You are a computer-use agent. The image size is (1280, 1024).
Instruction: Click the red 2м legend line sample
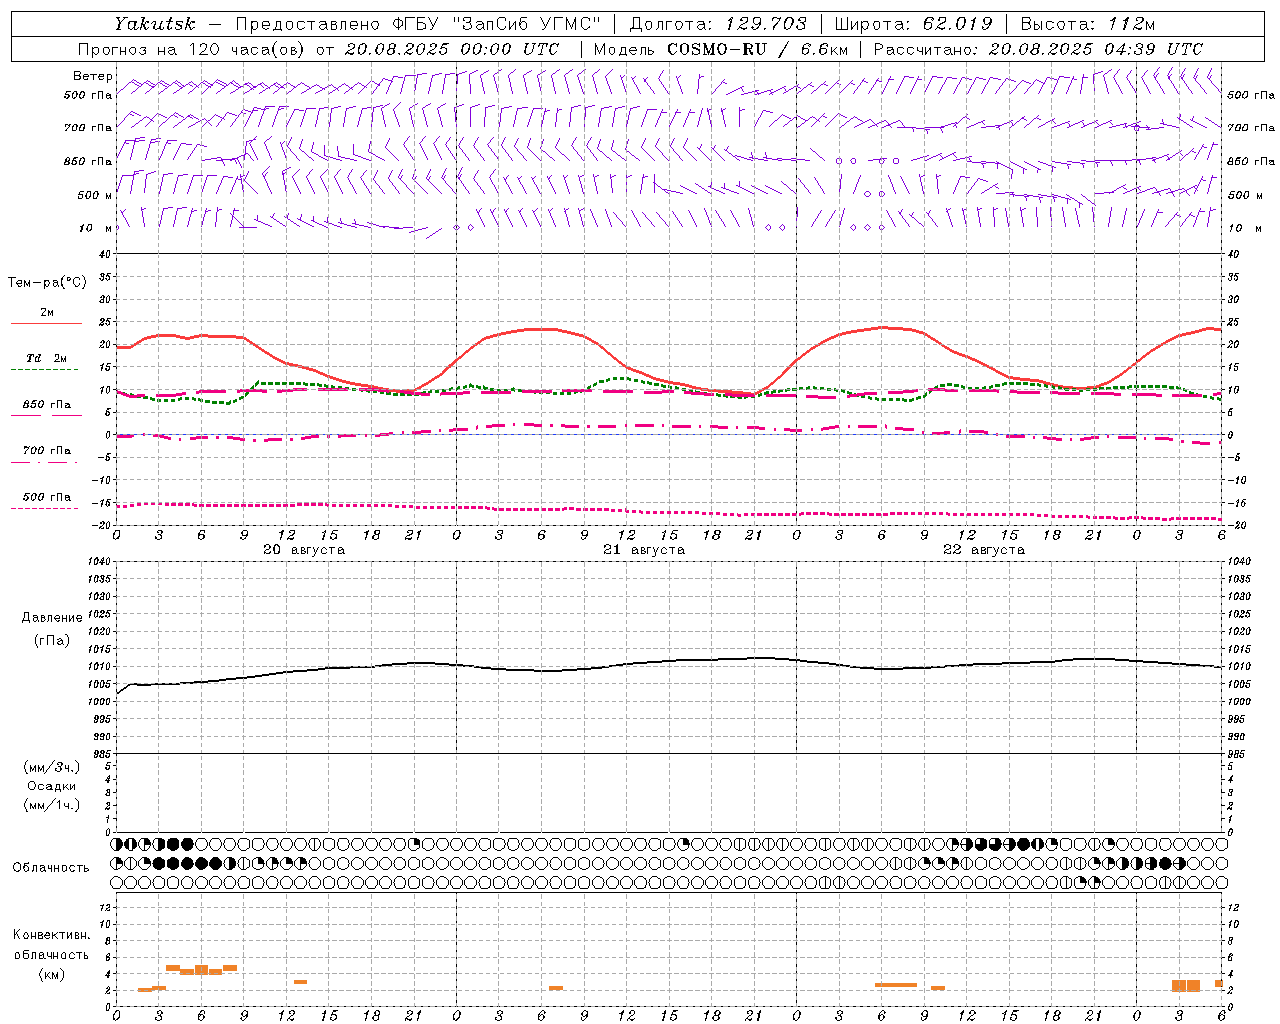[46, 323]
